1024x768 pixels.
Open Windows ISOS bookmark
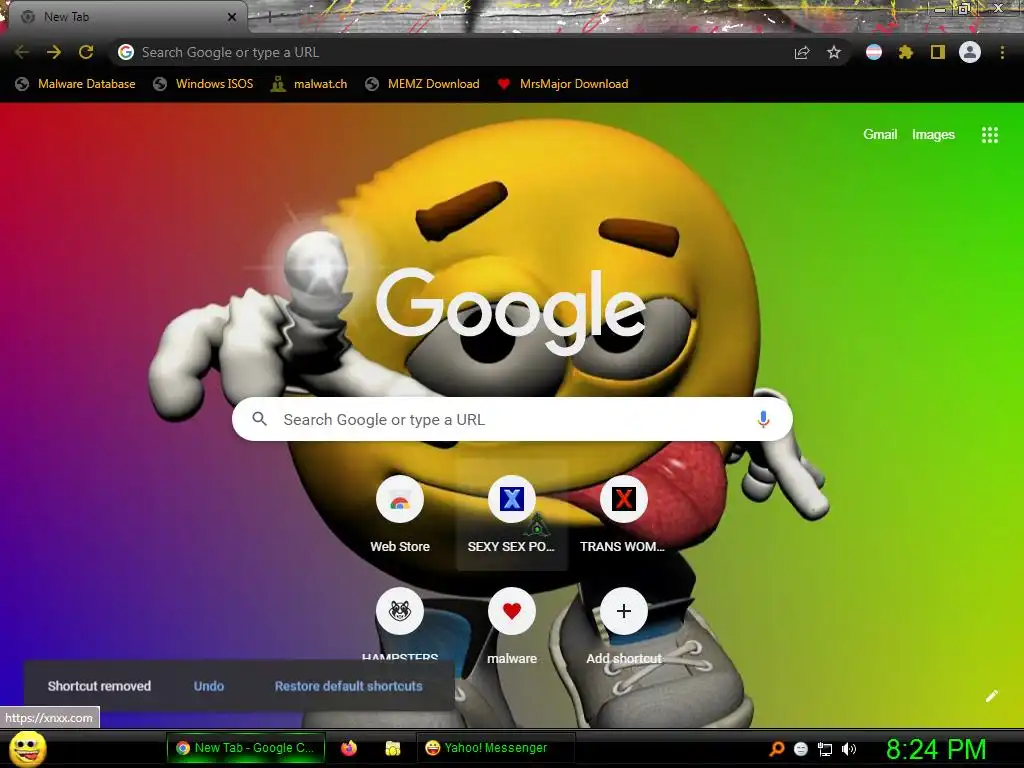pos(203,84)
